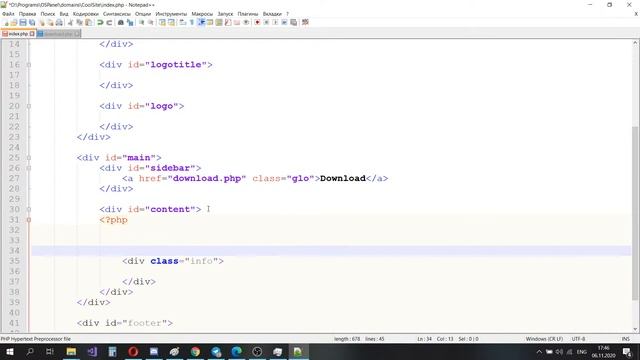Undo last edit with green arrow
The height and width of the screenshot is (360, 640).
click(100, 22)
